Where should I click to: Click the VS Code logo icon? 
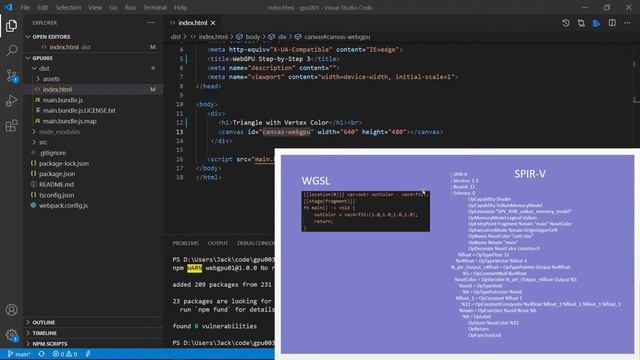tap(9, 7)
